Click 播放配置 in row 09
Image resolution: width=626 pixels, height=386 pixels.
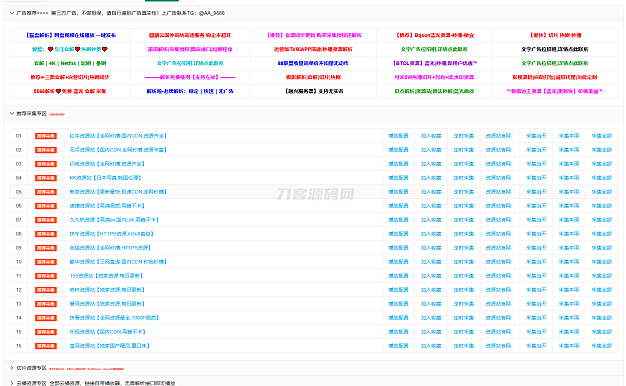pyautogui.click(x=398, y=248)
